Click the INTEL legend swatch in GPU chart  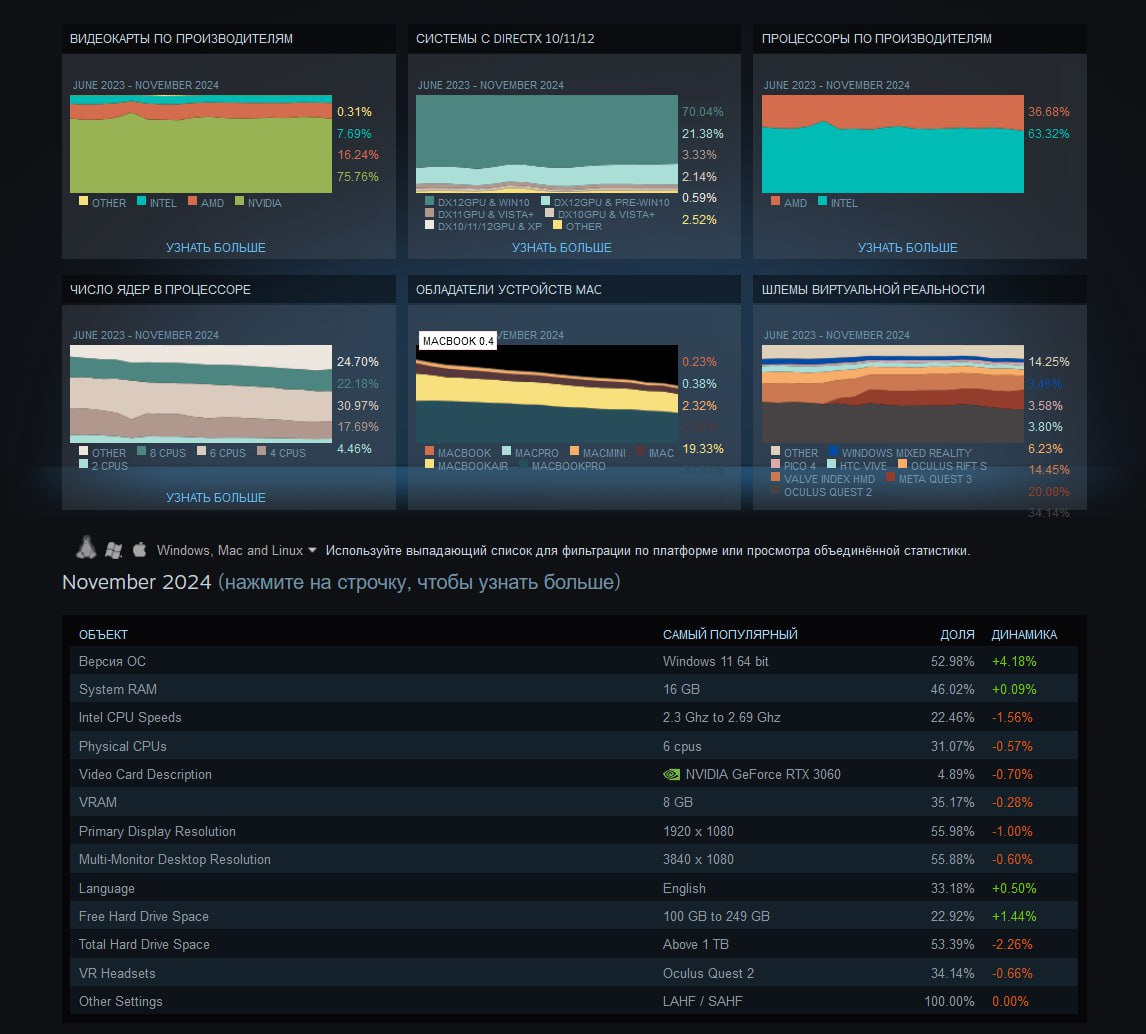[x=142, y=201]
